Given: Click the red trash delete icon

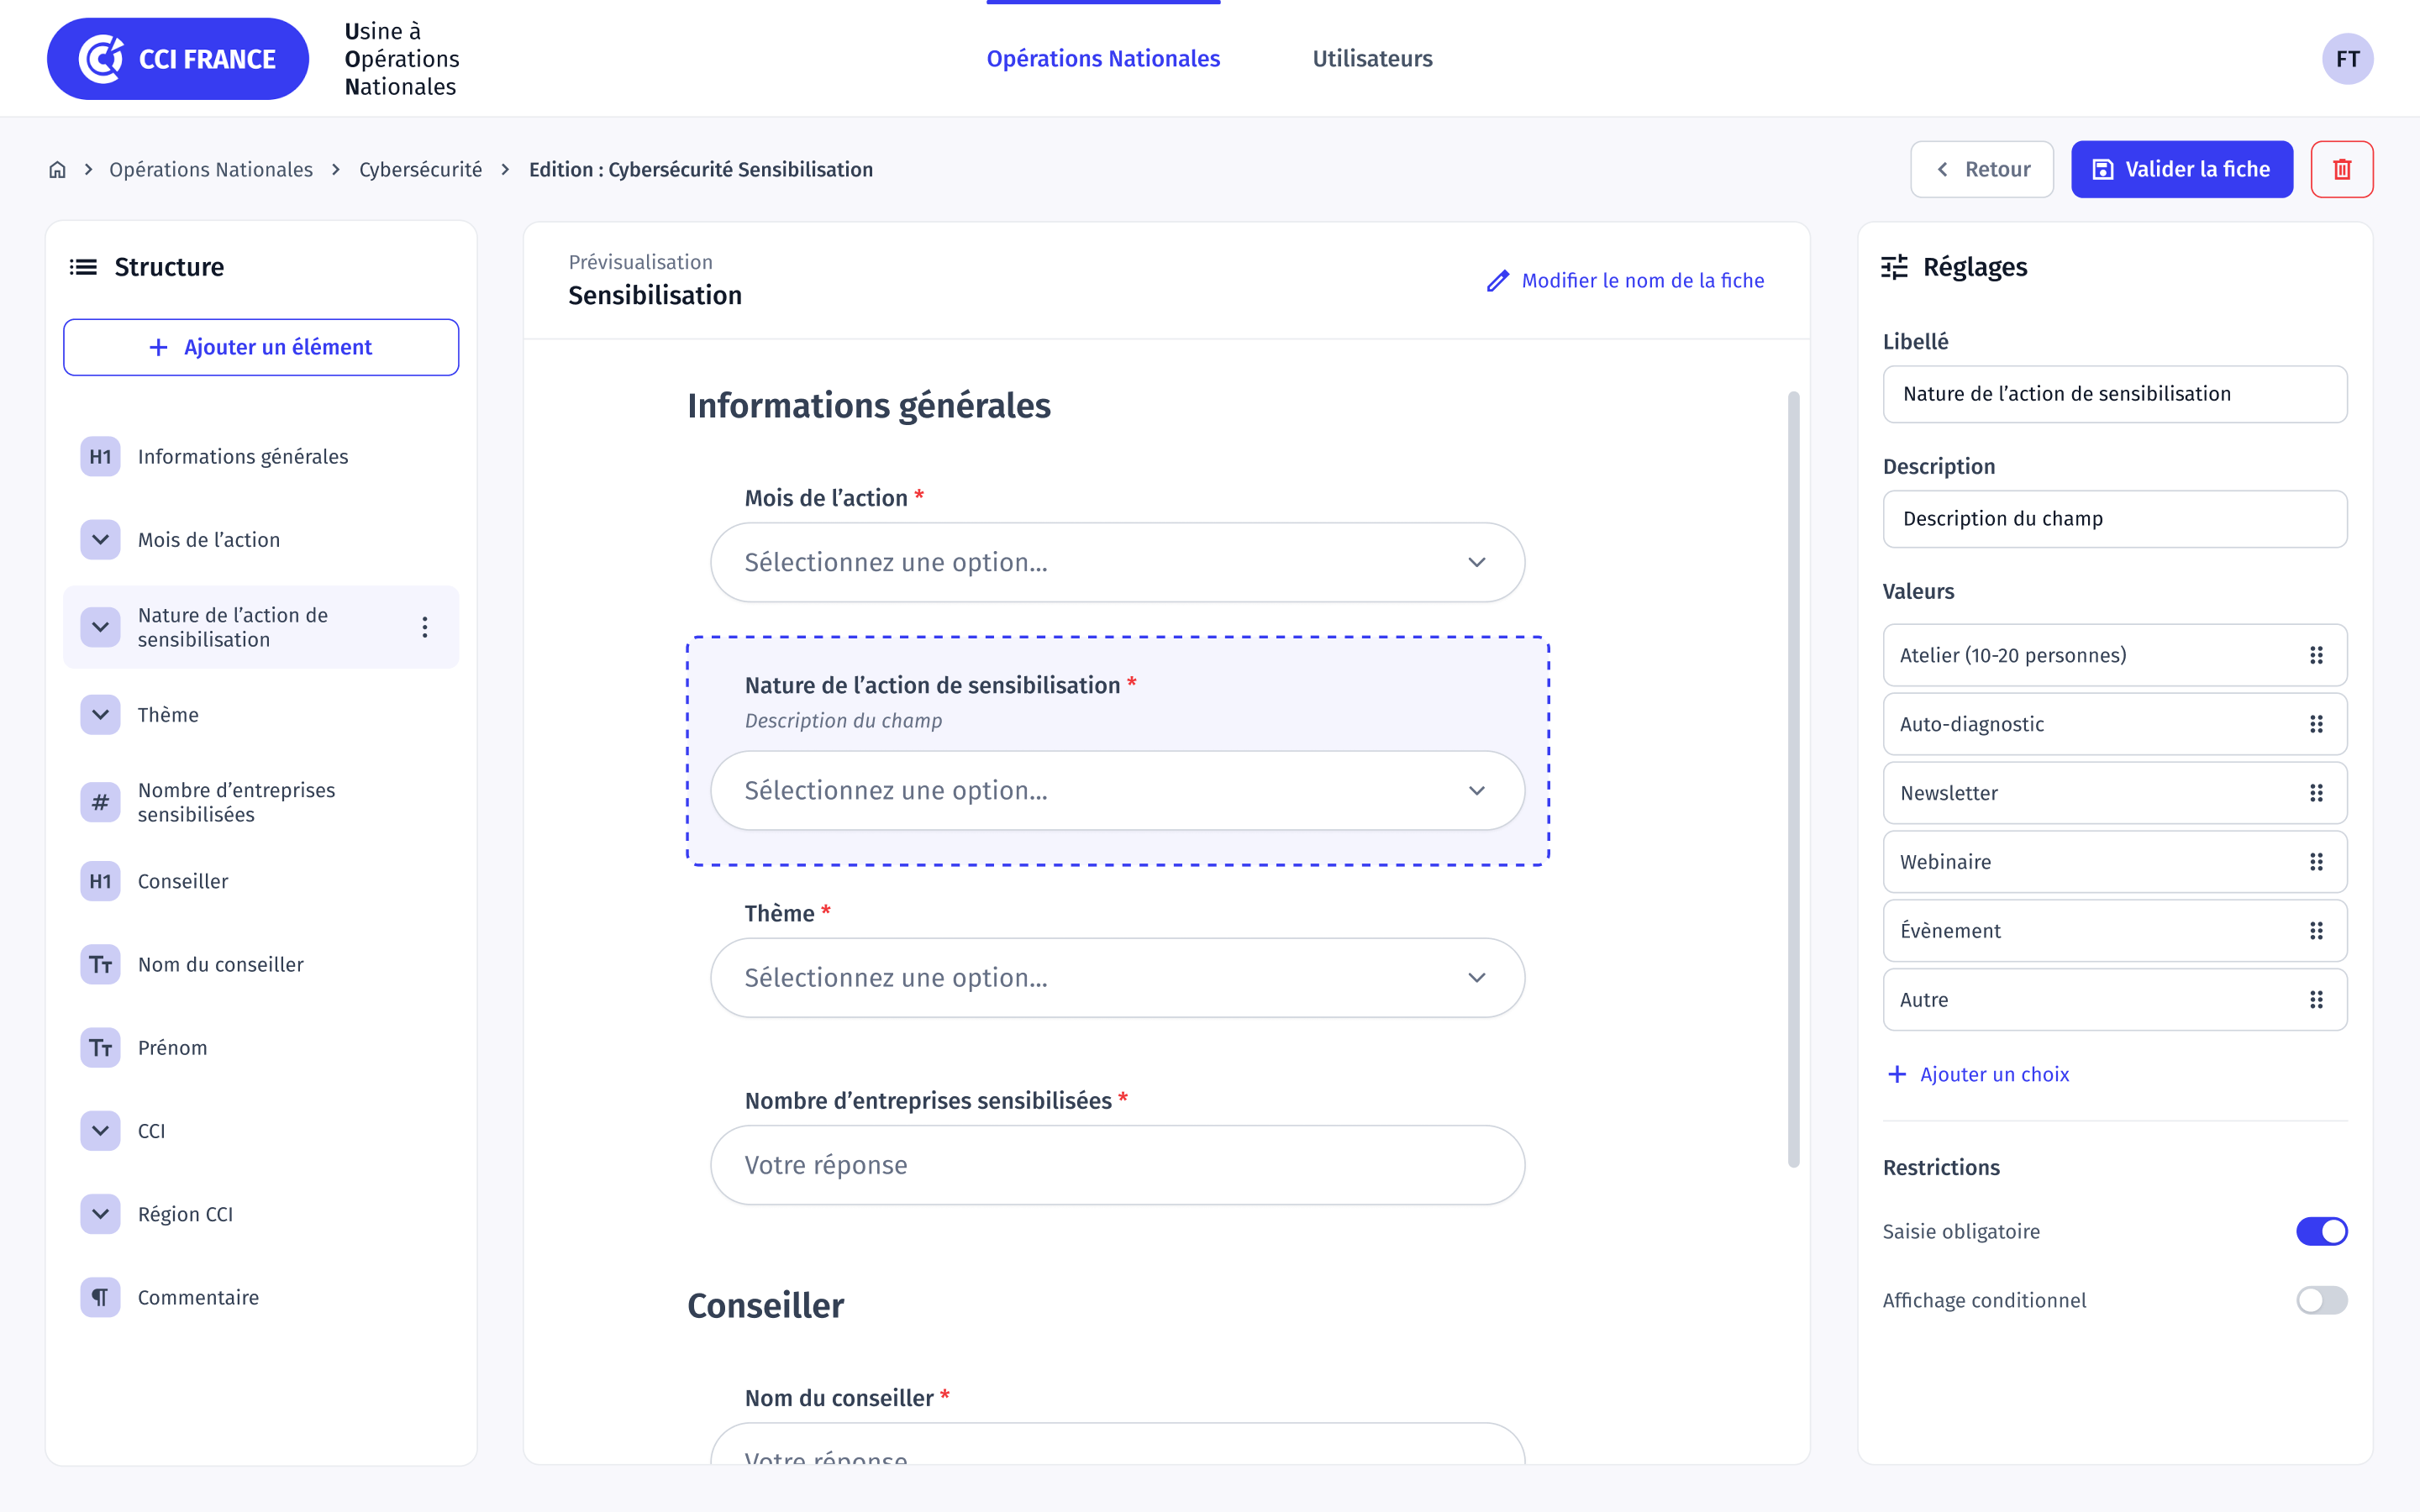Looking at the screenshot, I should point(2341,169).
